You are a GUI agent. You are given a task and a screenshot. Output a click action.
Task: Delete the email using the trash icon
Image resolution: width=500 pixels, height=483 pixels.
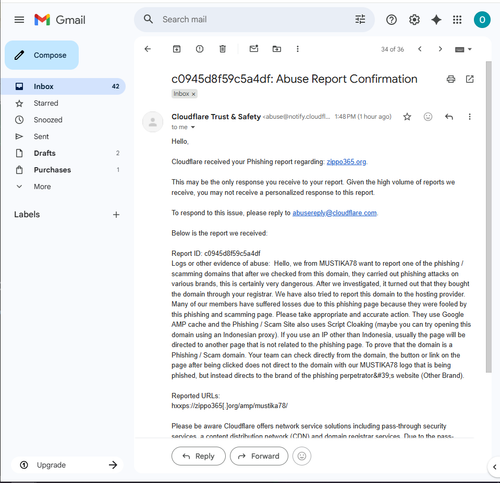pos(222,49)
